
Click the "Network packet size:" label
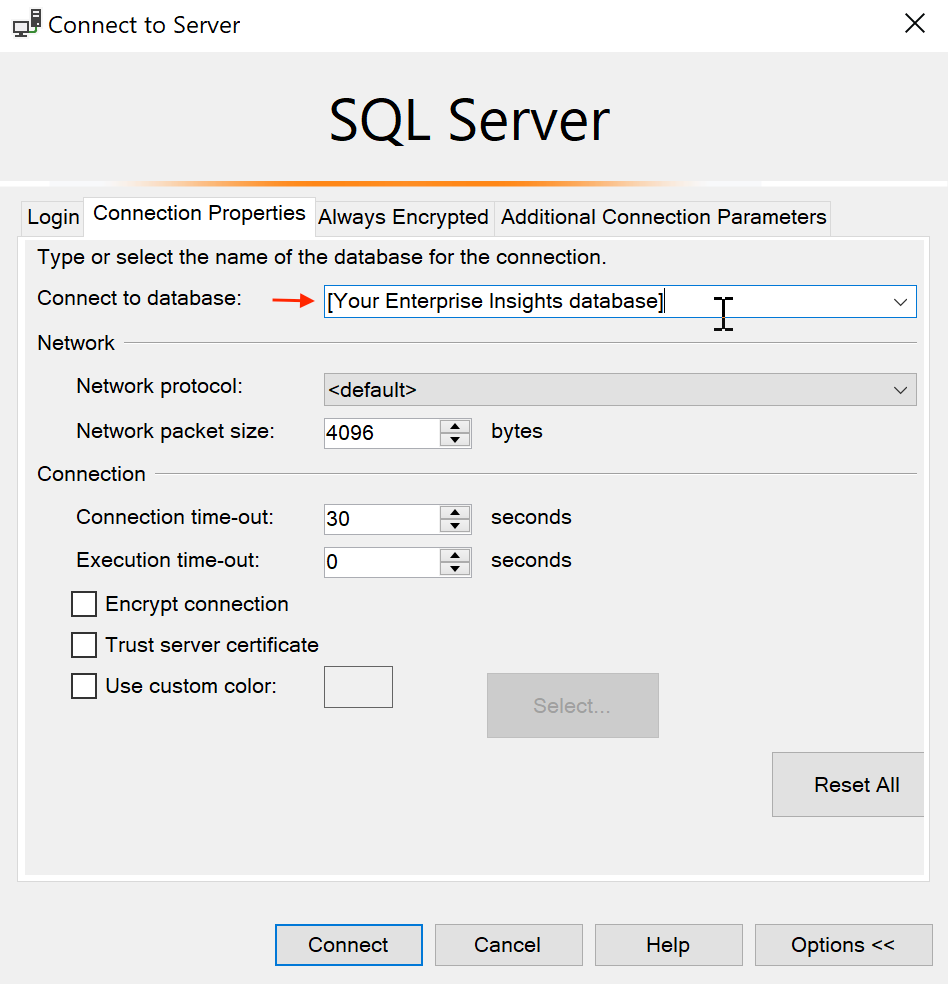(x=176, y=431)
